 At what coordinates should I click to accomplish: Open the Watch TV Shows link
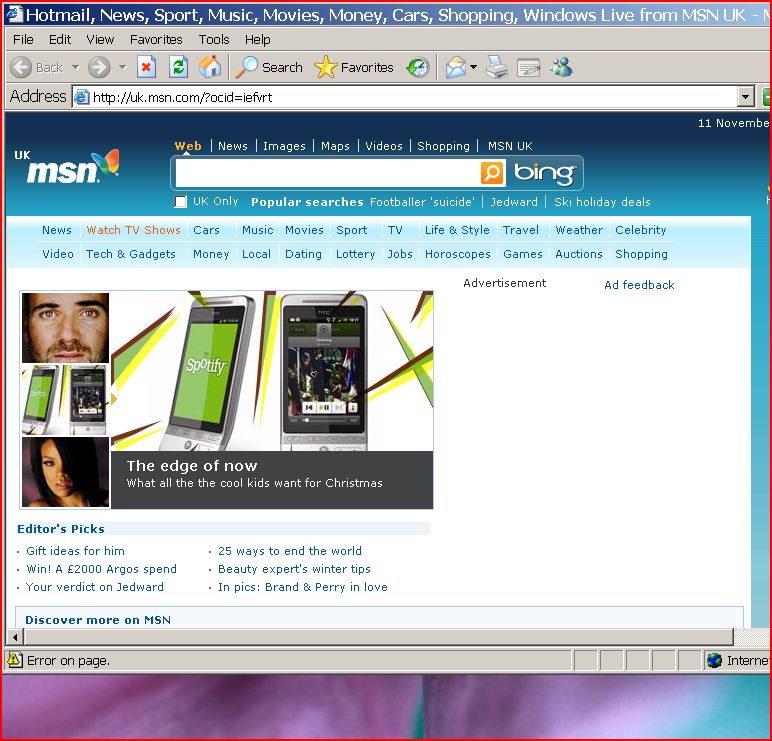[133, 230]
